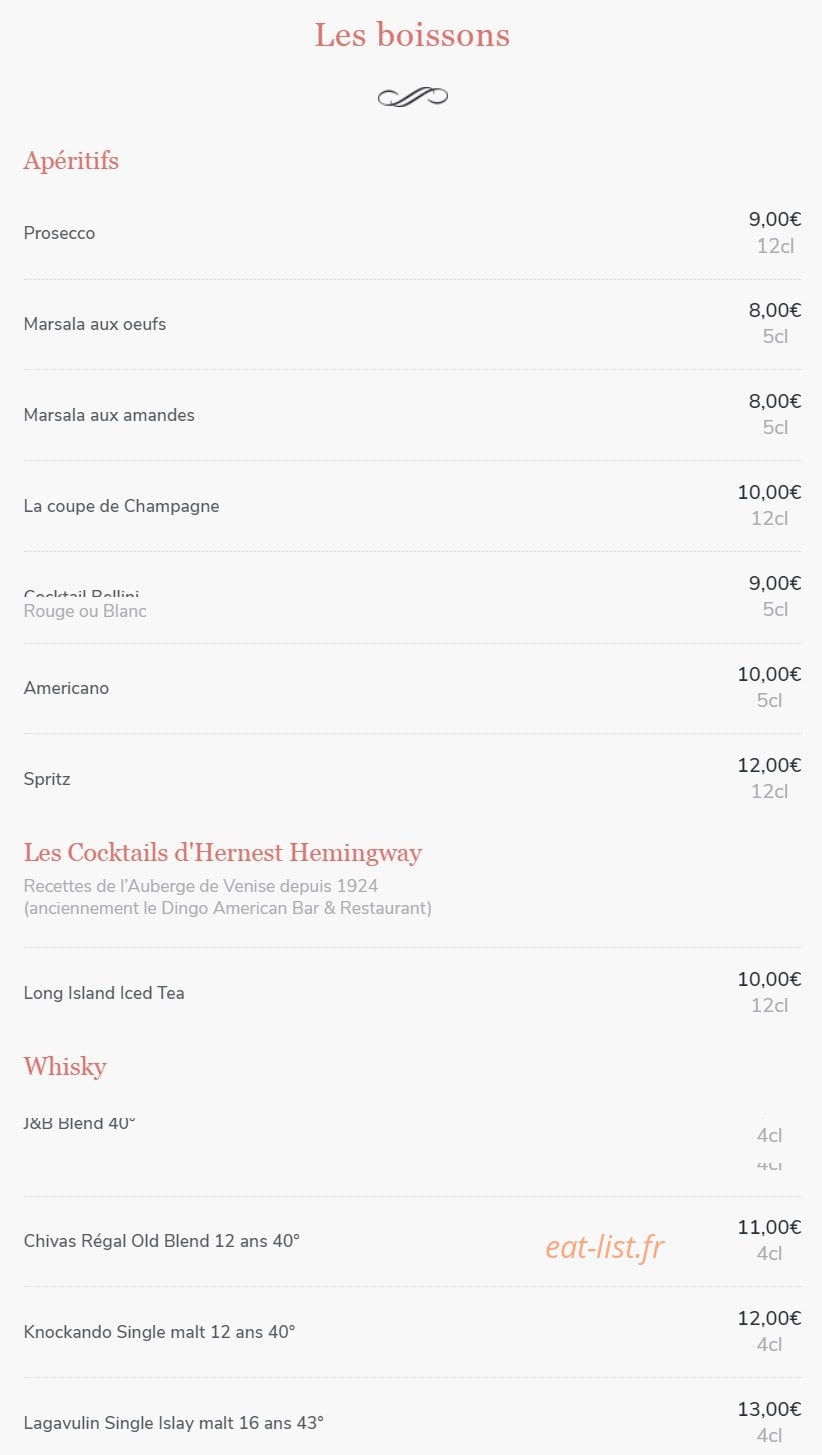This screenshot has width=822, height=1455.
Task: Click the decorative swirl ornament under the title
Action: pos(412,96)
